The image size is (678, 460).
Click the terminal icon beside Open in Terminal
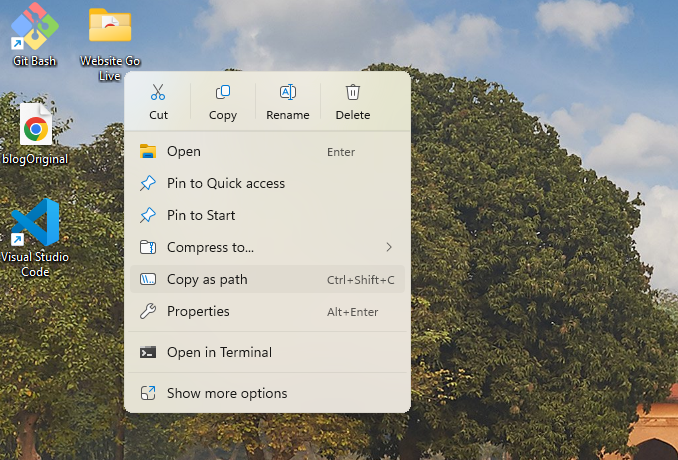(148, 352)
